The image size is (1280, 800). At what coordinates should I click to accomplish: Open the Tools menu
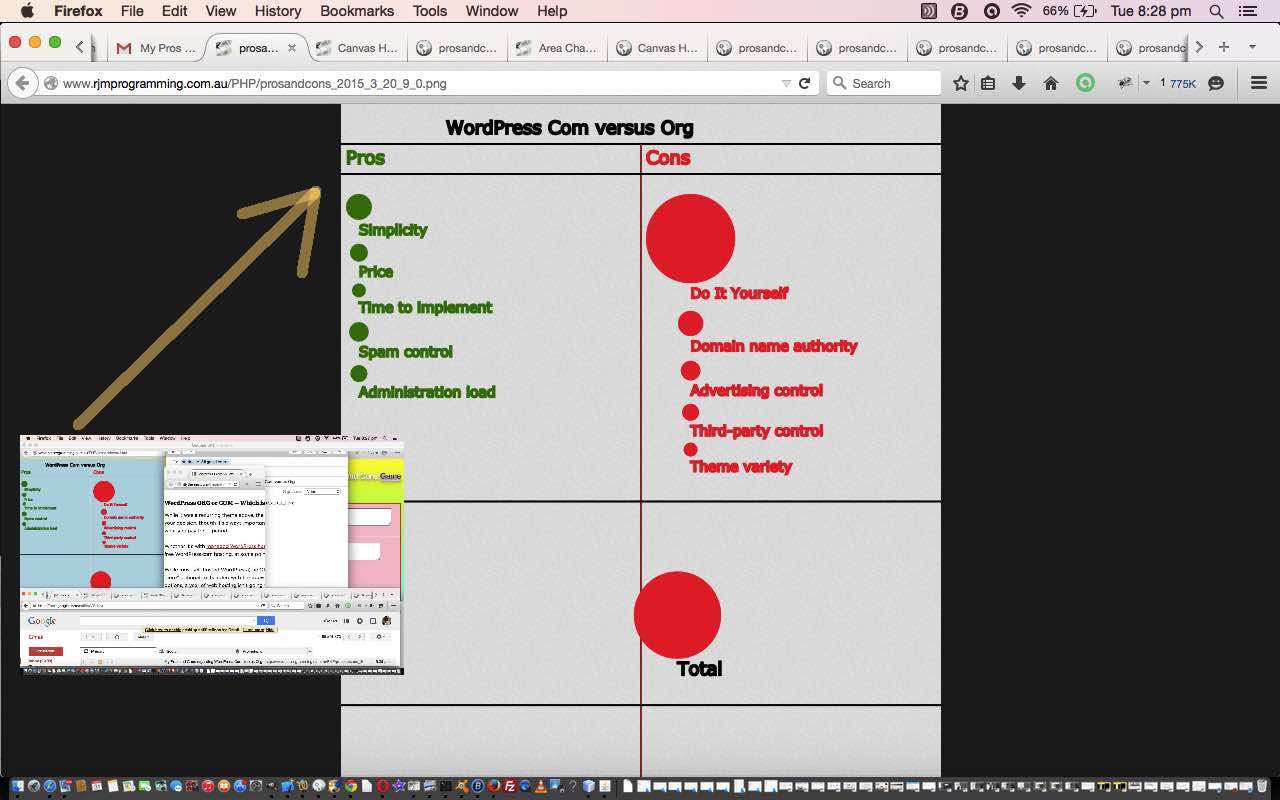point(430,11)
